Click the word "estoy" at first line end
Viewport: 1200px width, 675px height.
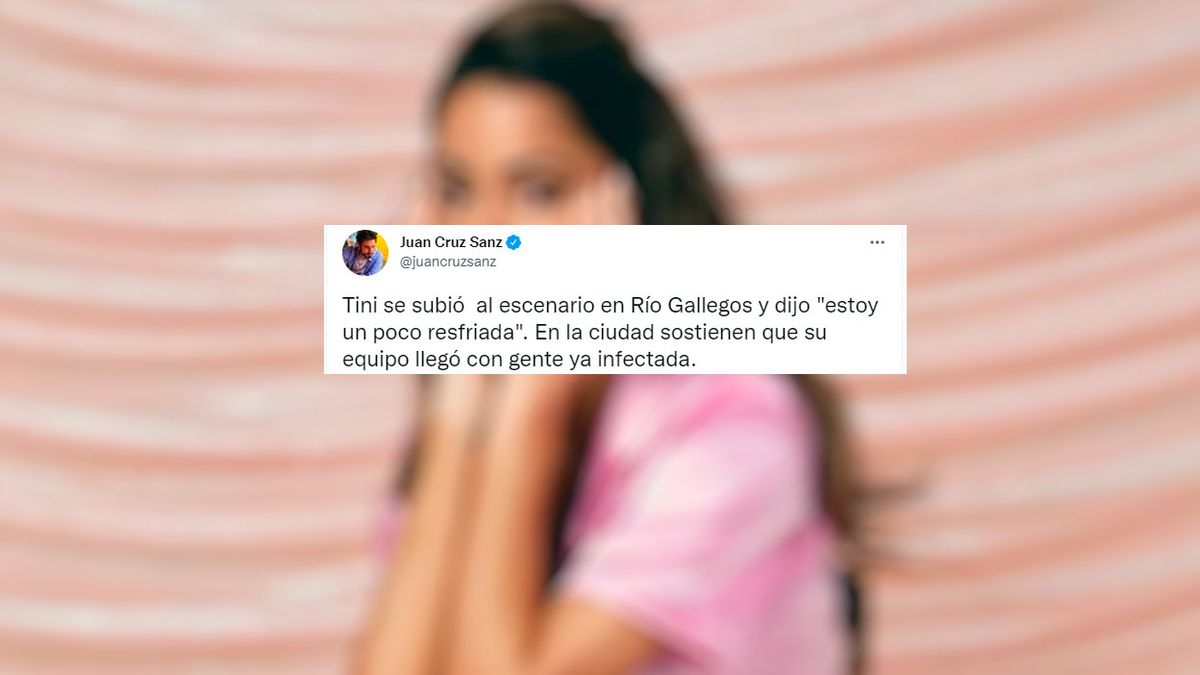click(850, 306)
